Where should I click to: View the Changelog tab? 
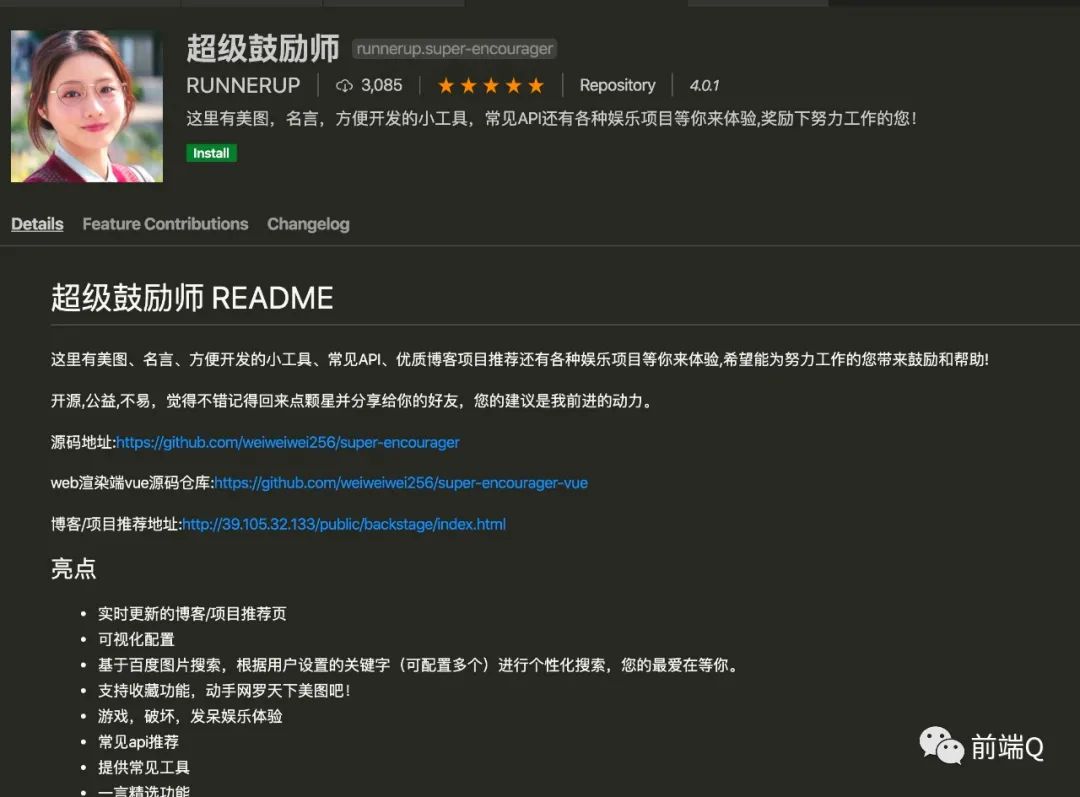click(308, 224)
